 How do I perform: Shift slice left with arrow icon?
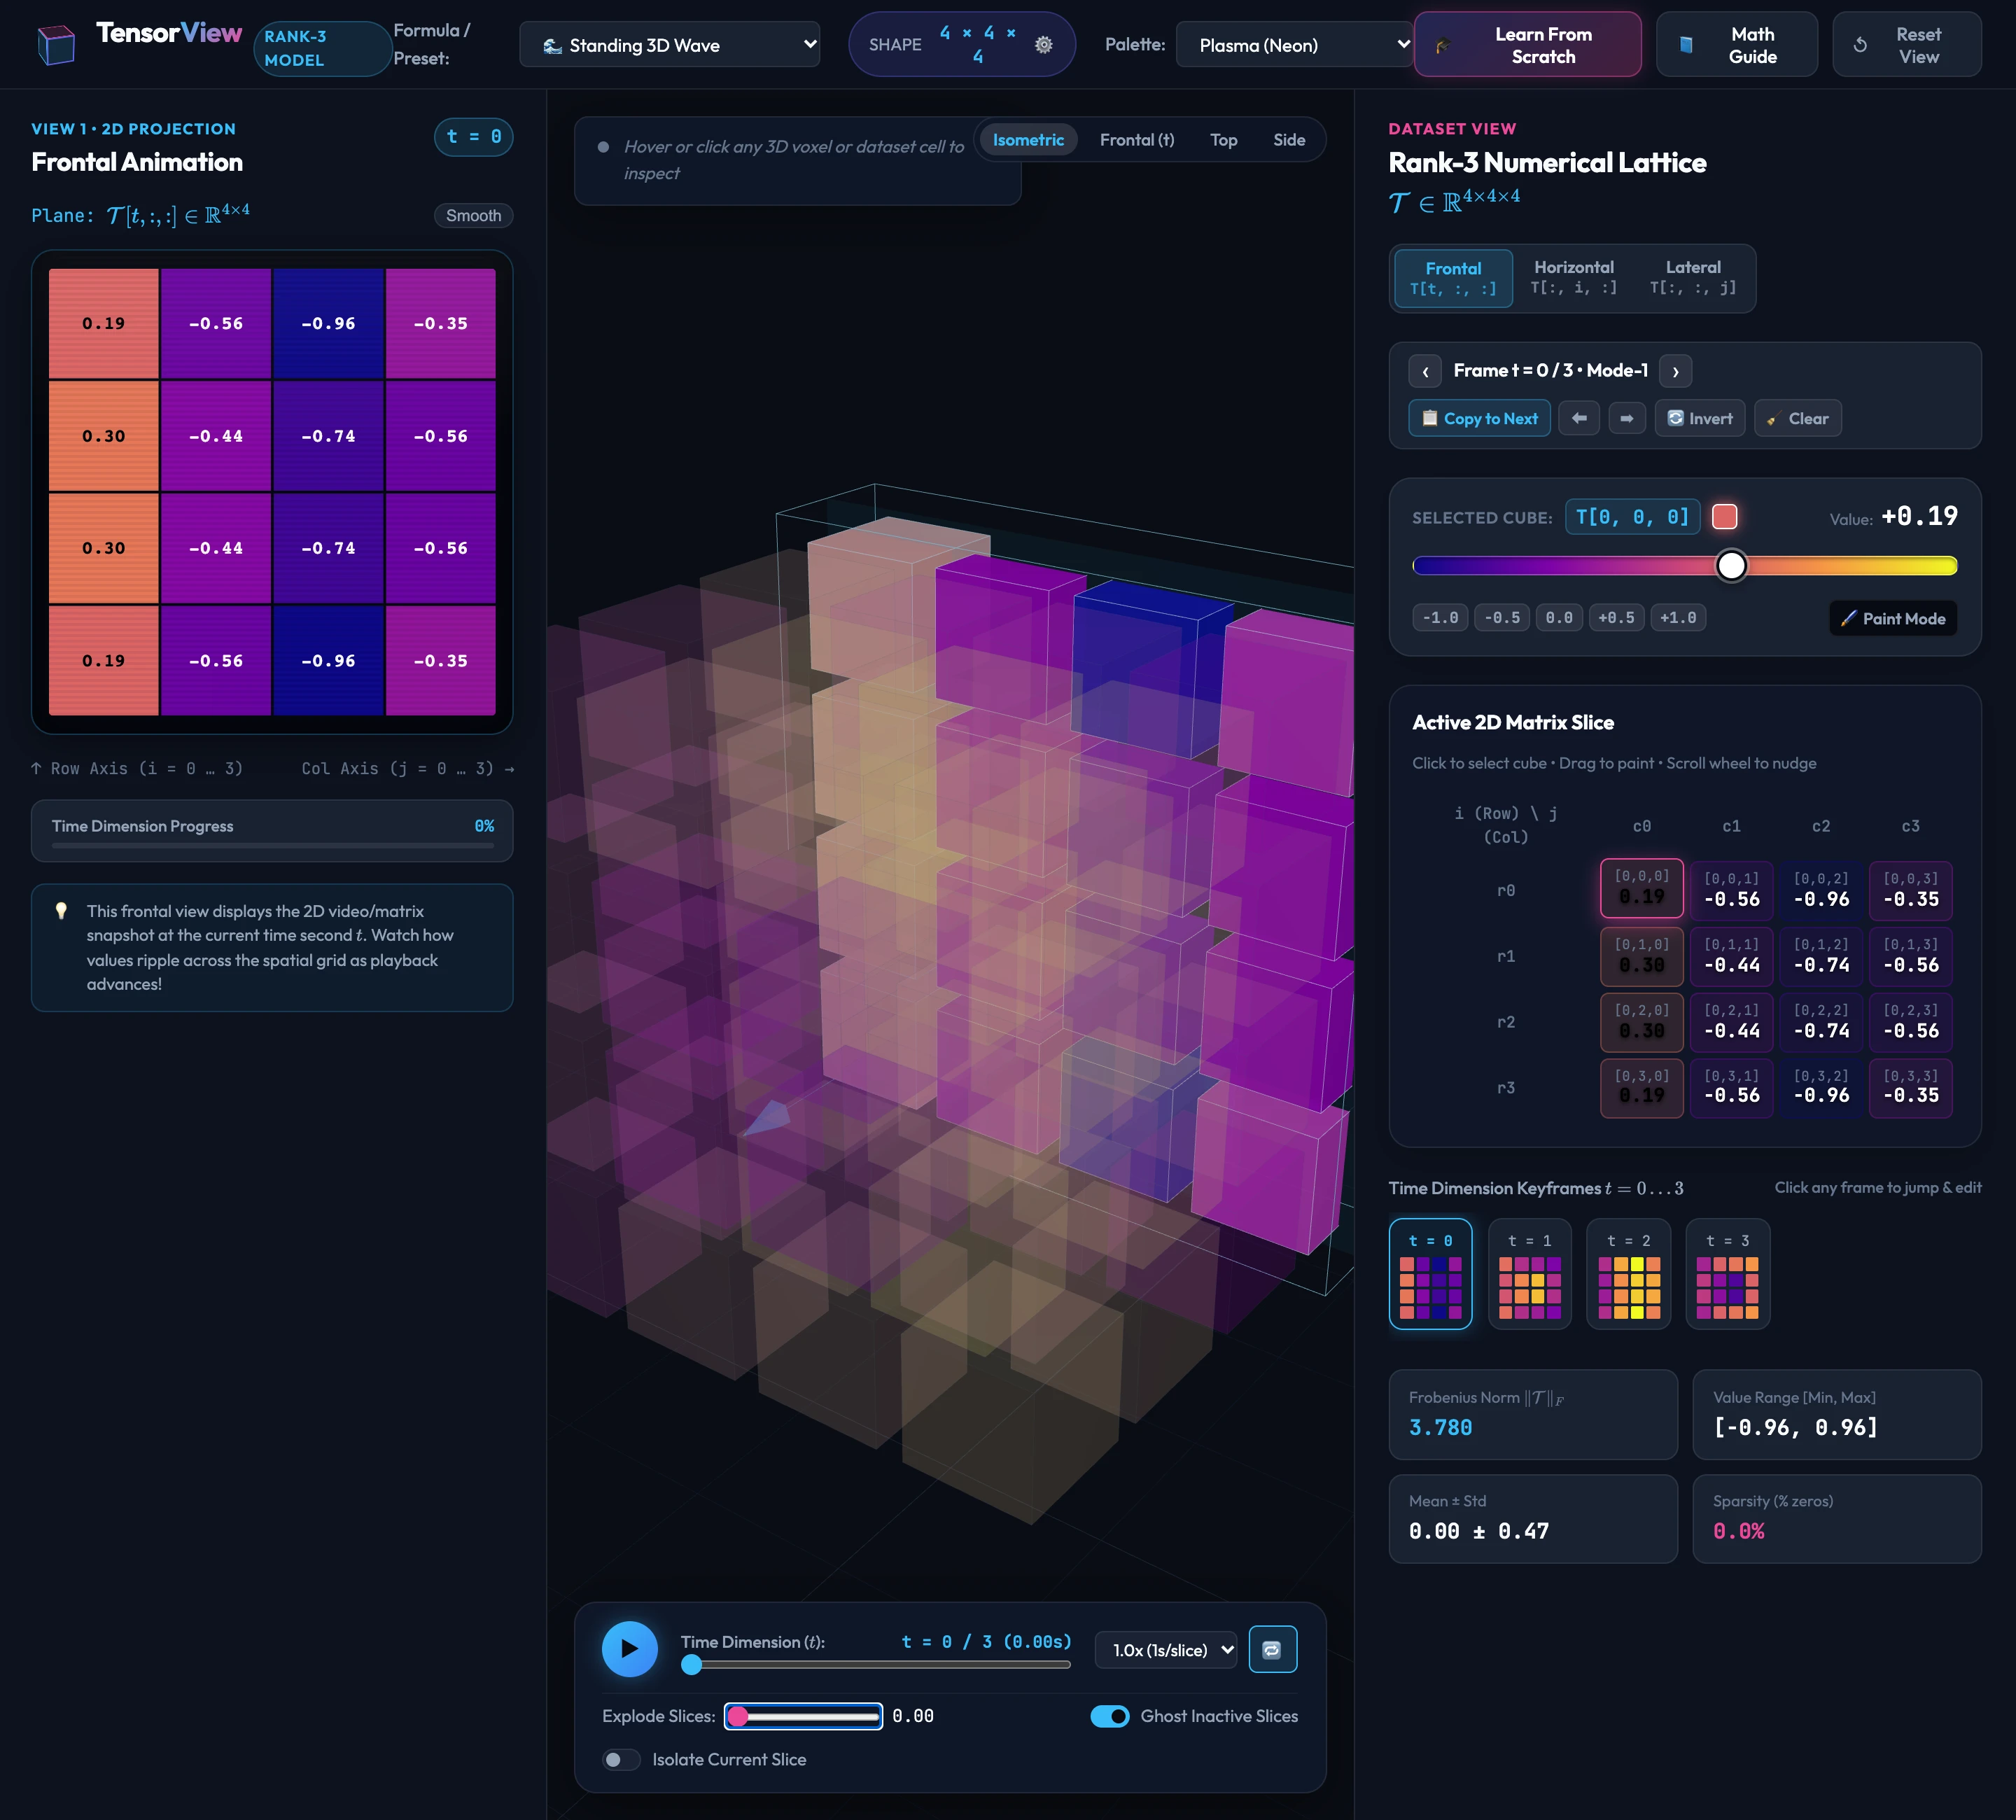tap(1579, 418)
